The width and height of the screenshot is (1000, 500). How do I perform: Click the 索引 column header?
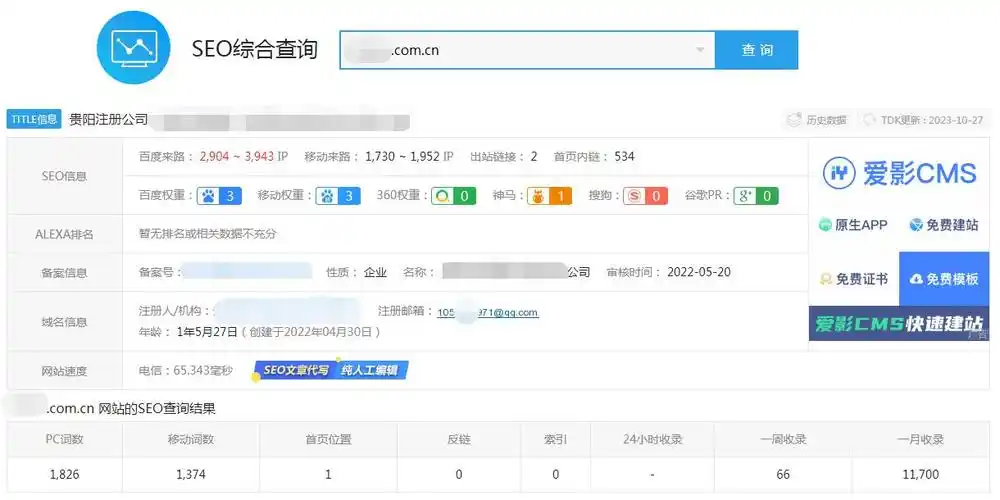tap(555, 439)
